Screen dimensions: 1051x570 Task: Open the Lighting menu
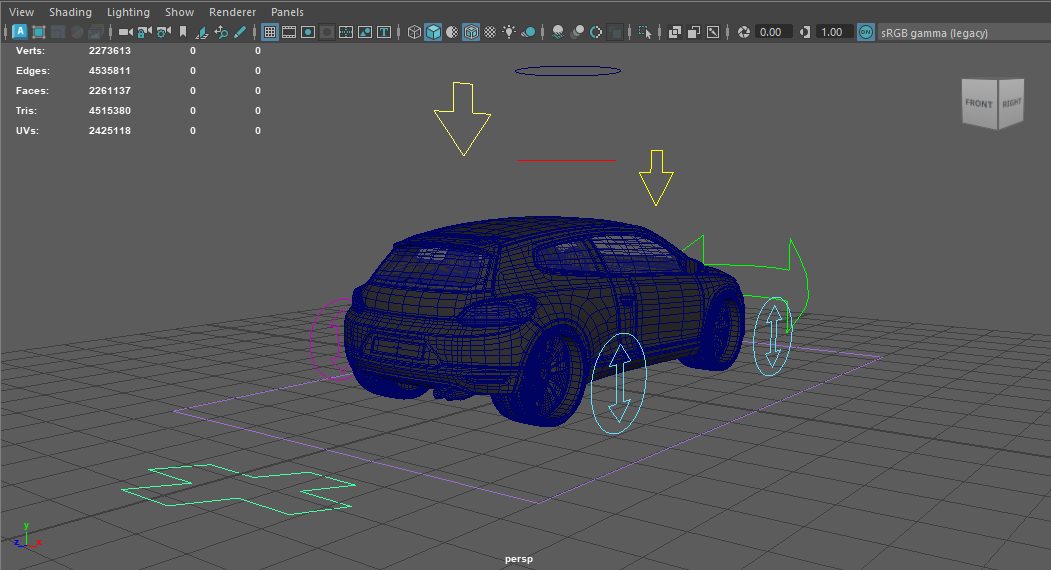128,12
